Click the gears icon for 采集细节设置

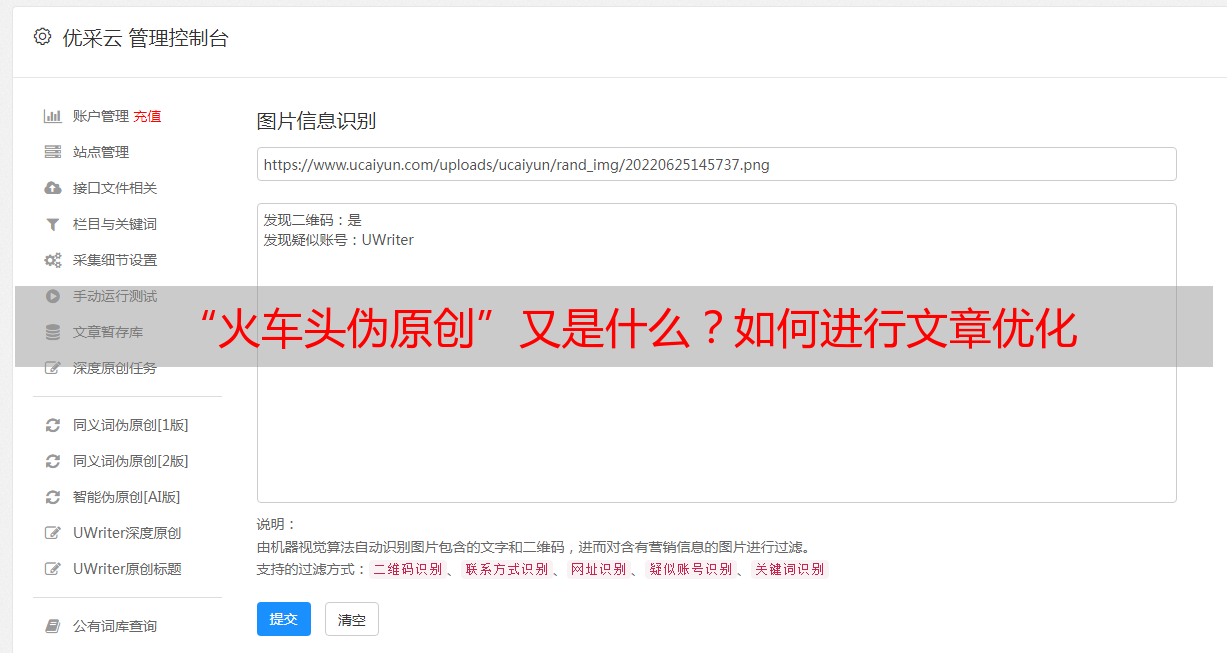pos(53,260)
